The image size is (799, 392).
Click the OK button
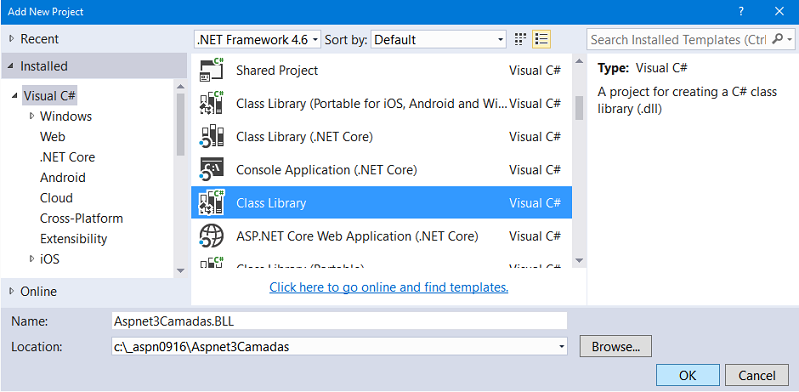pos(688,375)
